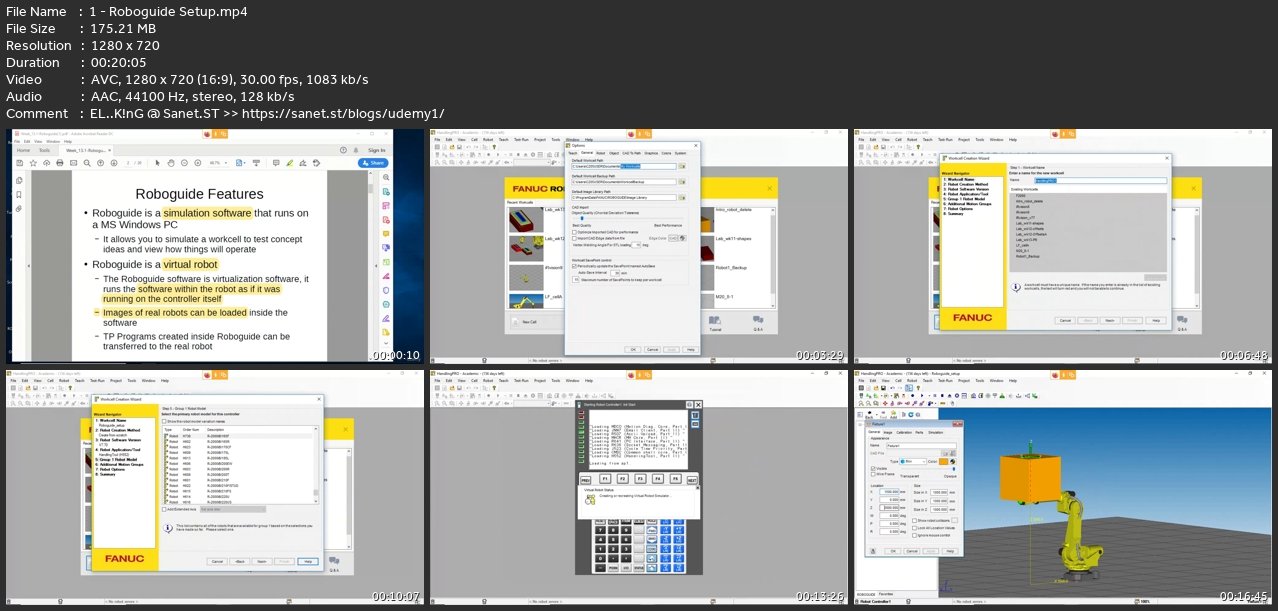Switch to the Home tab in Acrobat Reader
The width and height of the screenshot is (1278, 611).
23,150
